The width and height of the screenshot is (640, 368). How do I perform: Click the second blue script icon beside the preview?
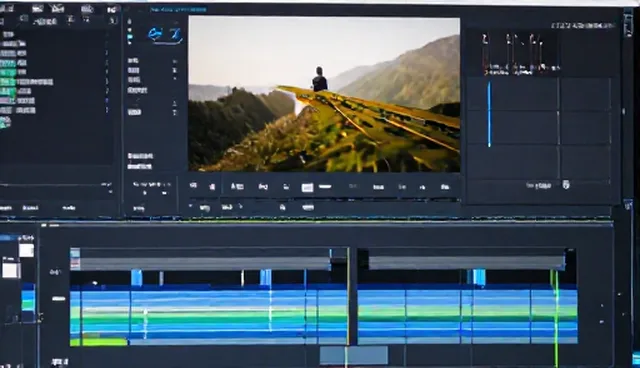click(x=176, y=34)
